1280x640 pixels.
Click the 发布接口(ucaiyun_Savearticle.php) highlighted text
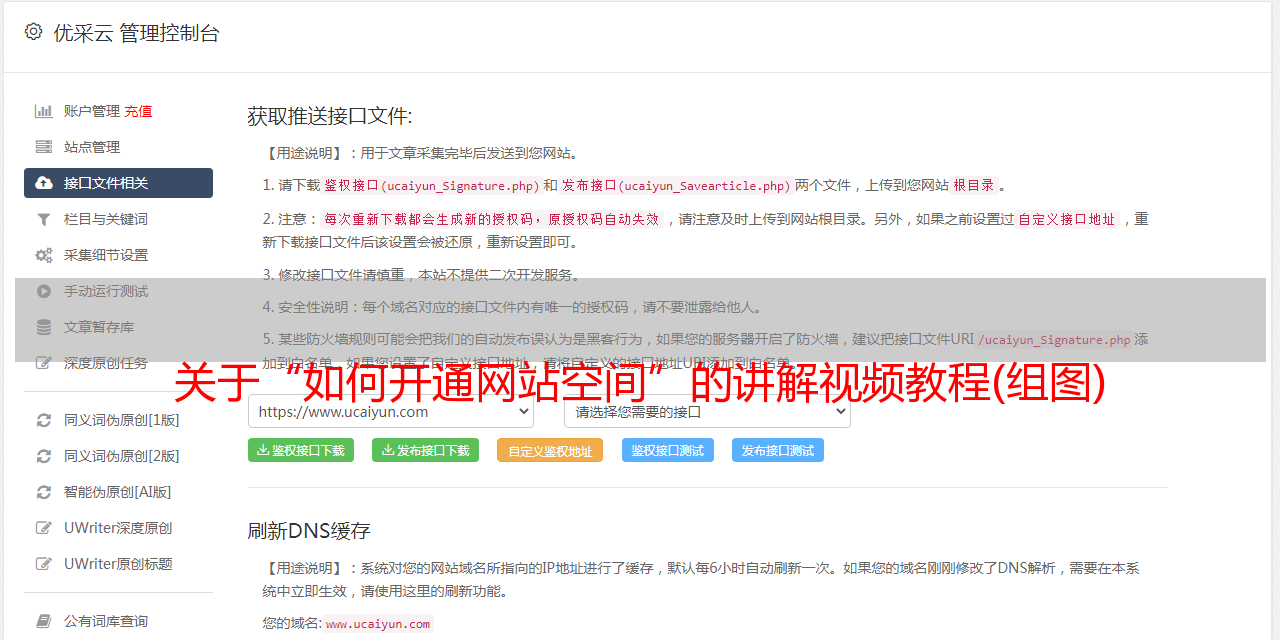coord(676,186)
